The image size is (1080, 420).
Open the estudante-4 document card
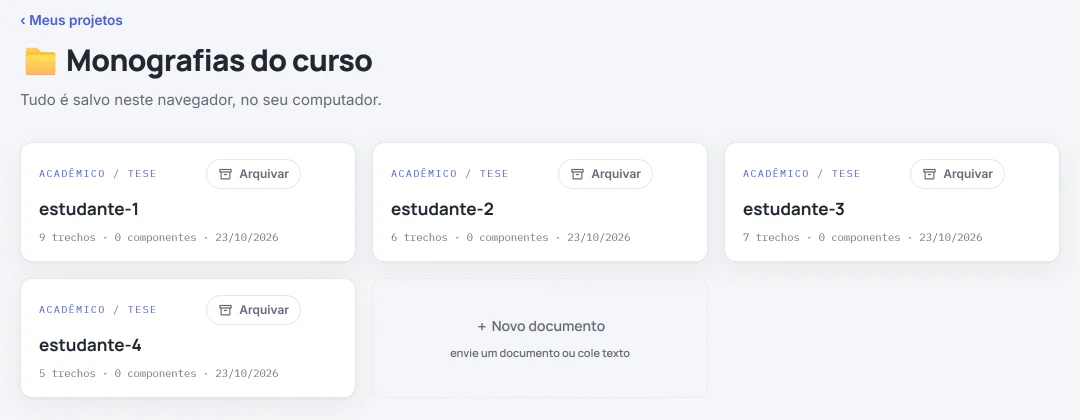[188, 339]
